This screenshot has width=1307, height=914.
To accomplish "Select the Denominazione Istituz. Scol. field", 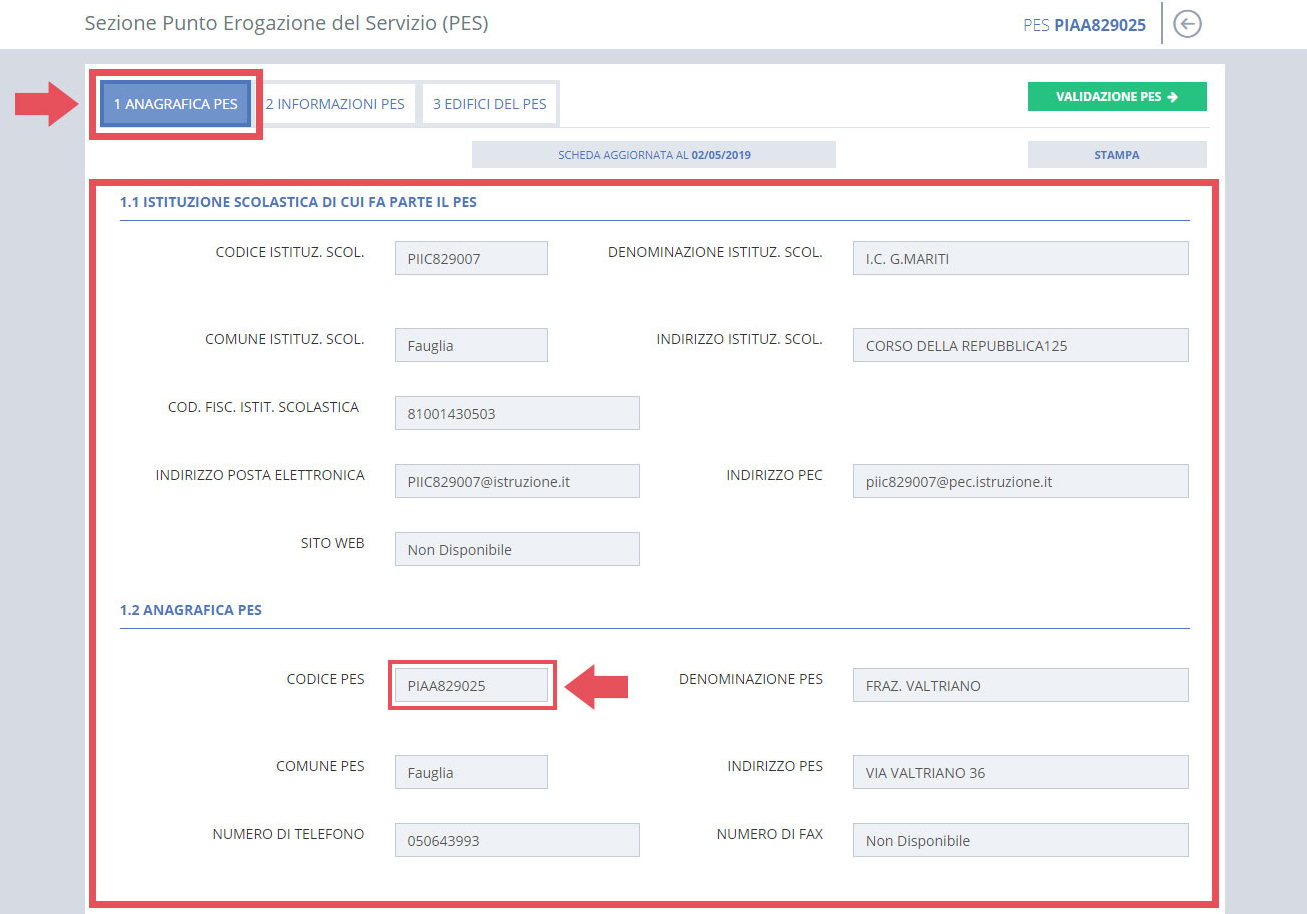I will pyautogui.click(x=1020, y=258).
